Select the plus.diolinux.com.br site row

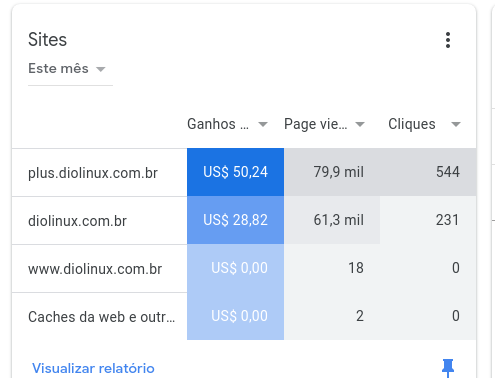244,172
